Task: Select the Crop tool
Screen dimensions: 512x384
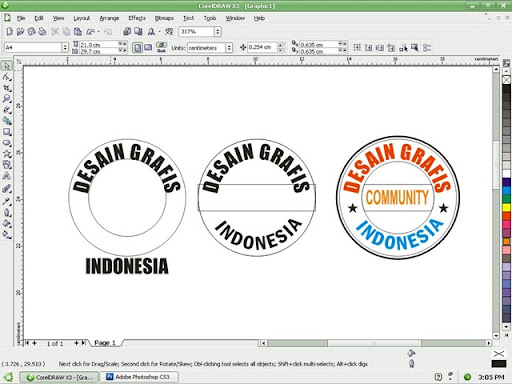Action: [7, 88]
